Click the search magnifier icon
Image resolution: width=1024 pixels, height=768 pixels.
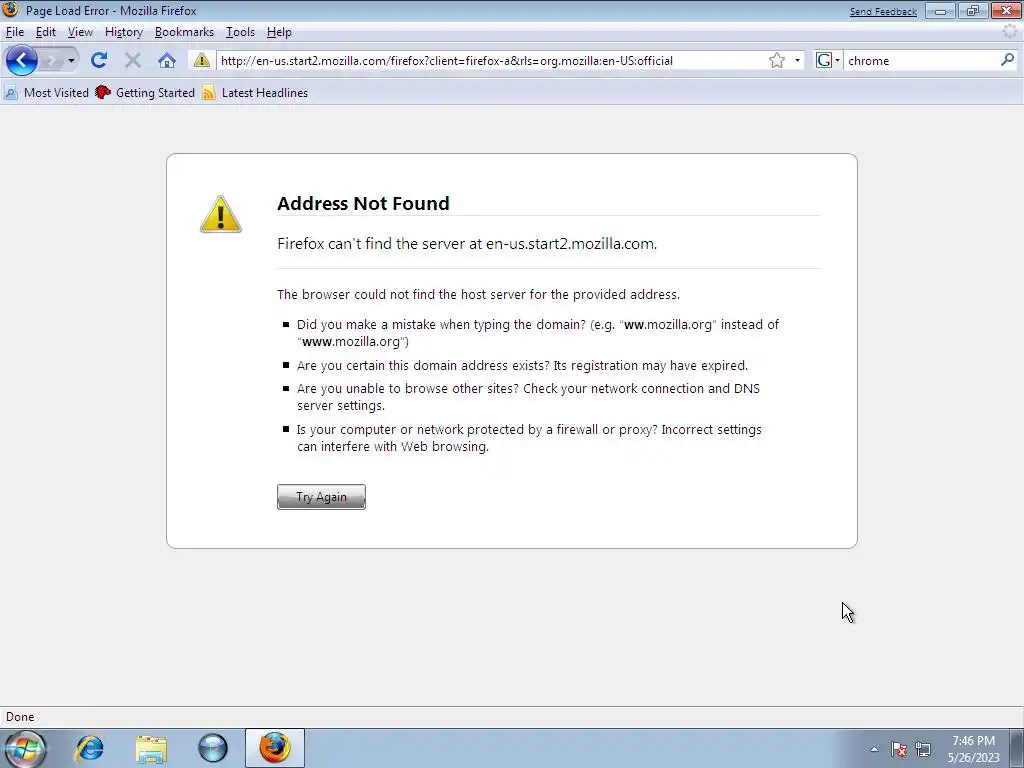(1007, 60)
